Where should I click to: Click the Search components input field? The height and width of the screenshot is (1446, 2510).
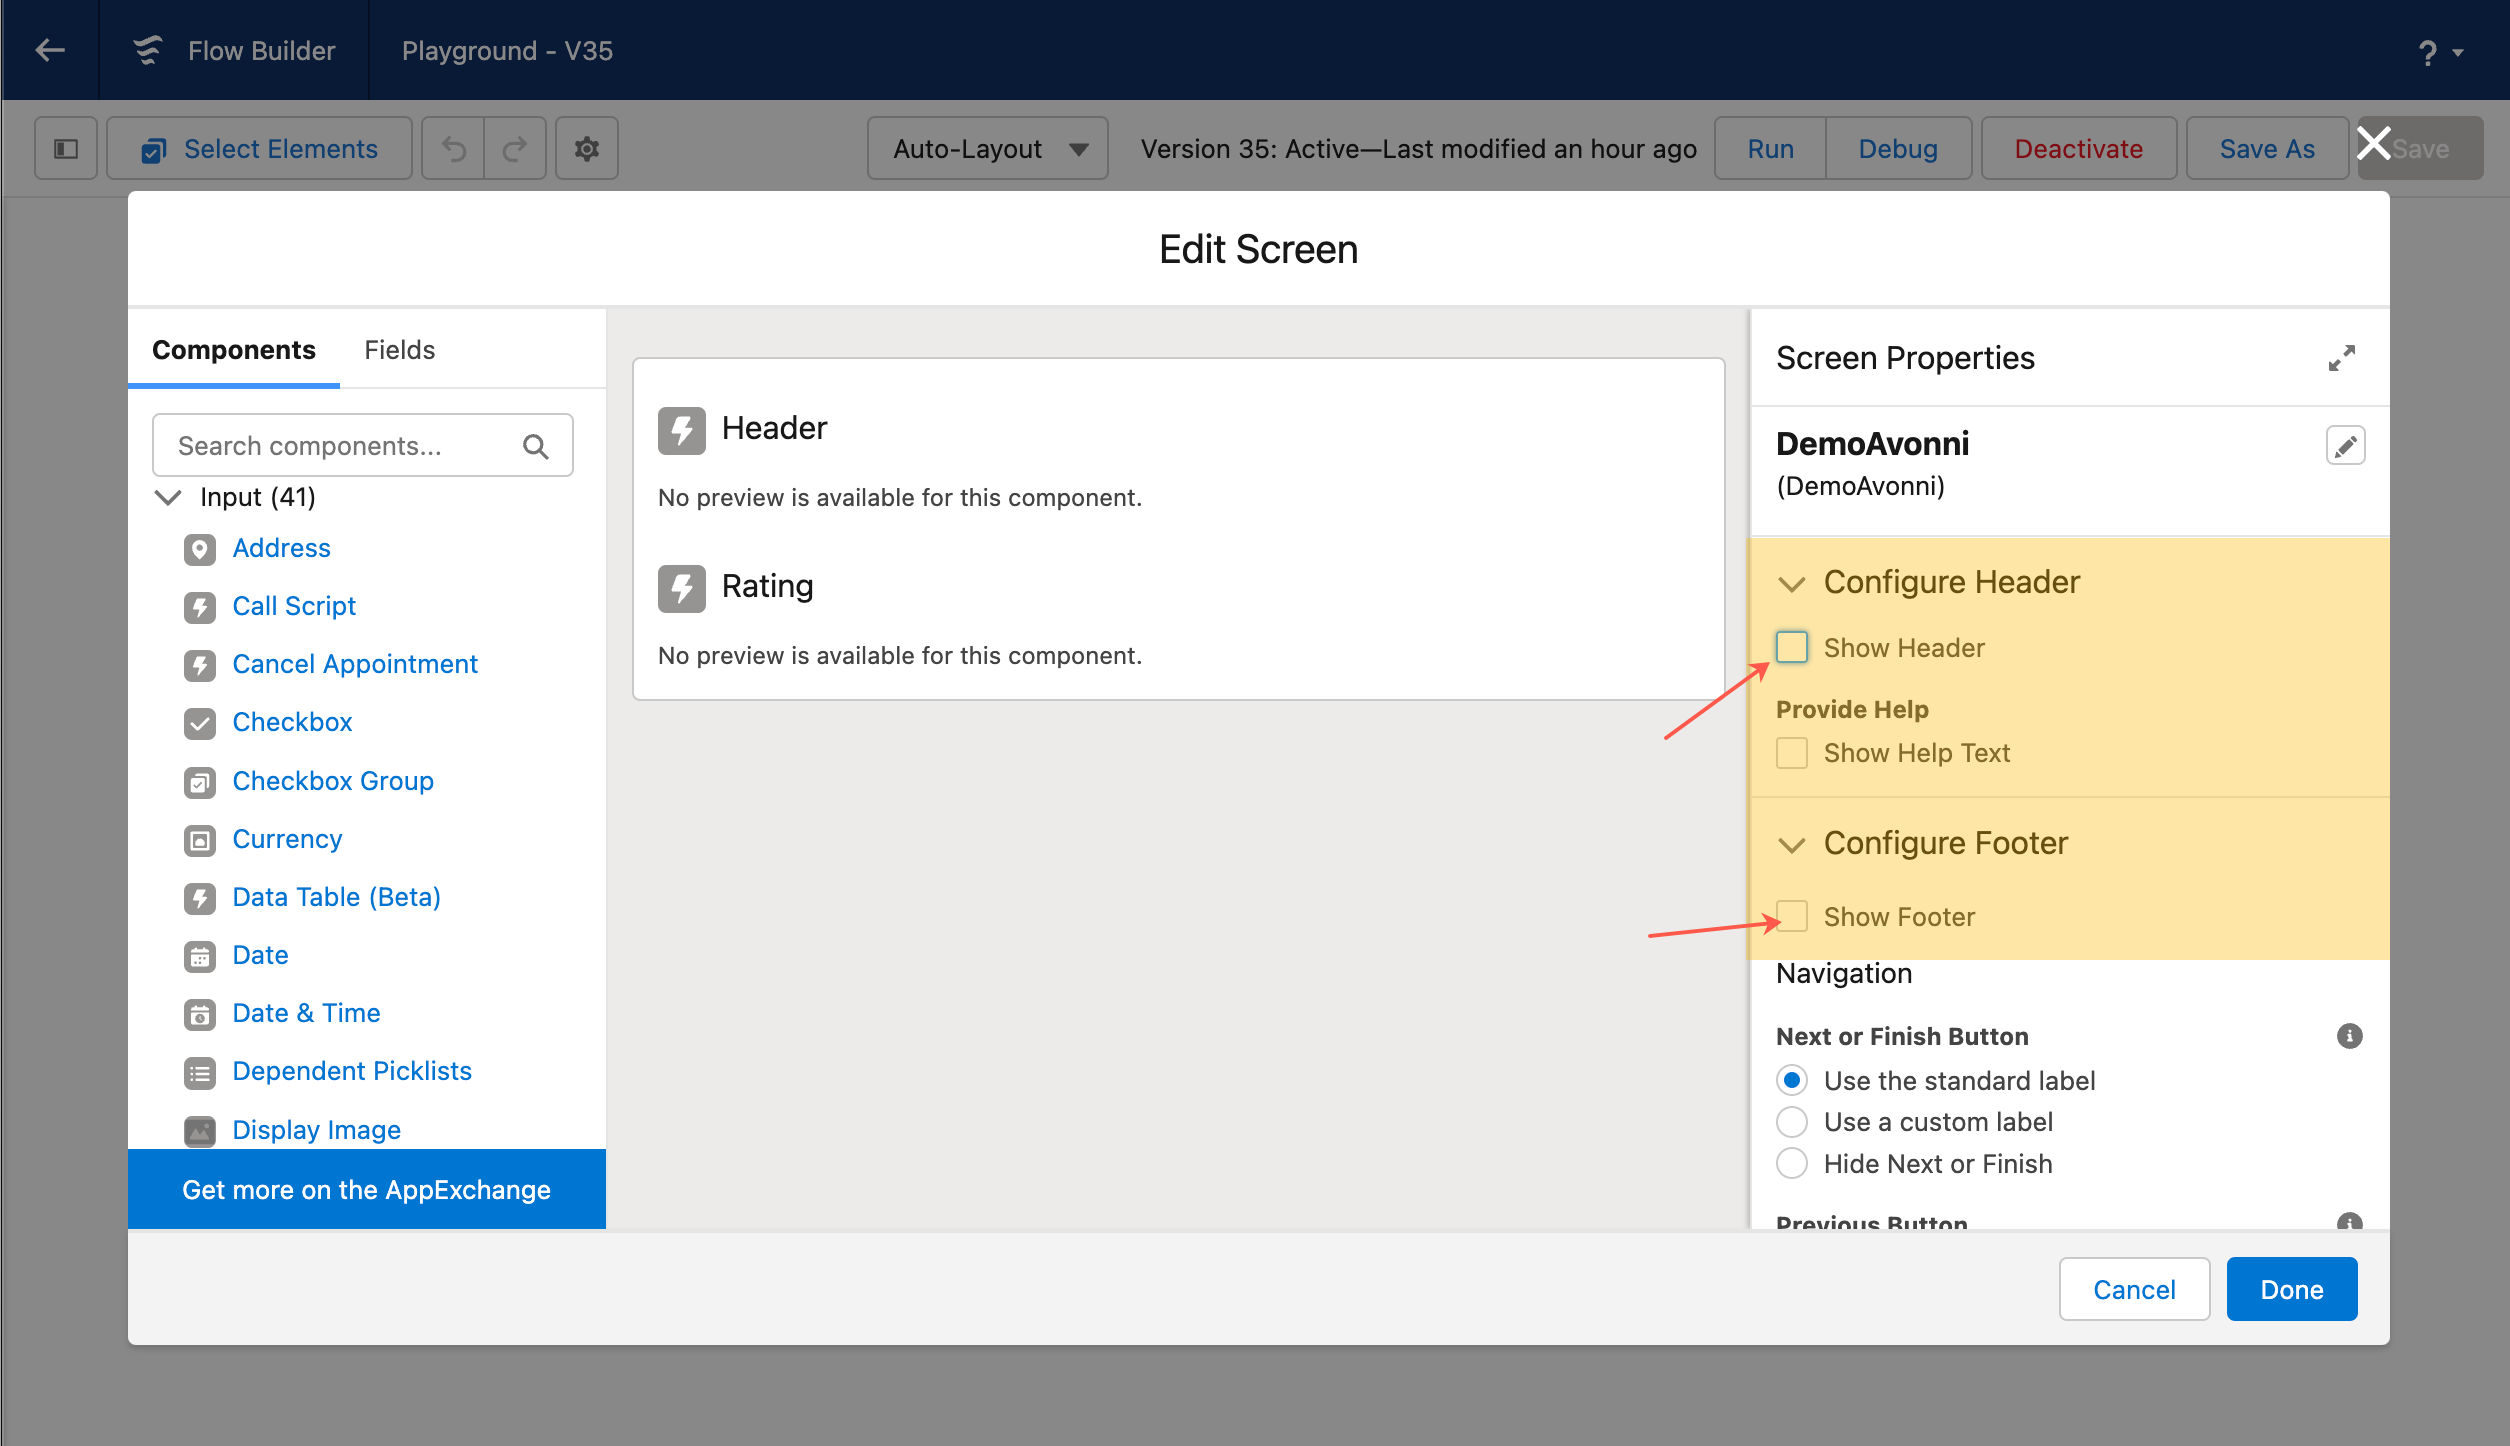340,446
